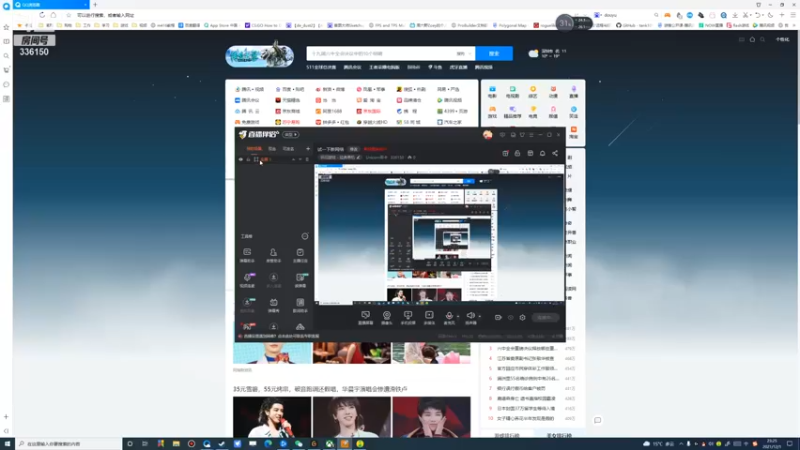Click the magnifier icon at the page top-right
The width and height of the screenshot is (800, 450).
pos(763,39)
